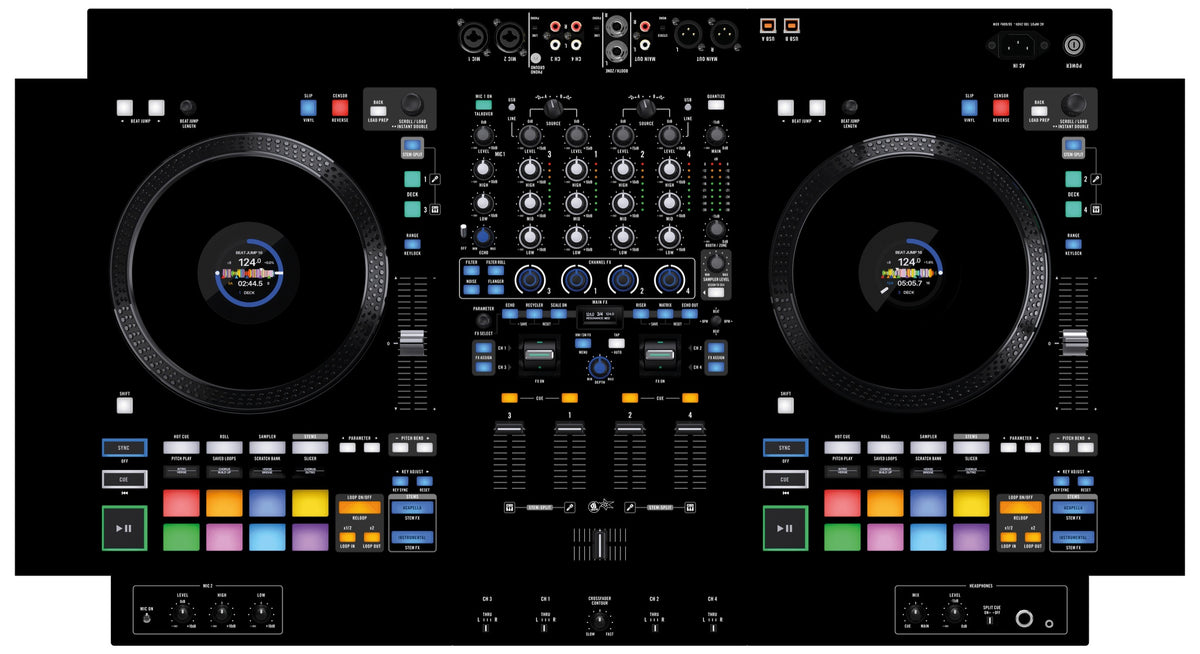Screen dimensions: 1200x654
Task: Switch to SAMPLER pad mode on right deck
Action: coord(928,447)
